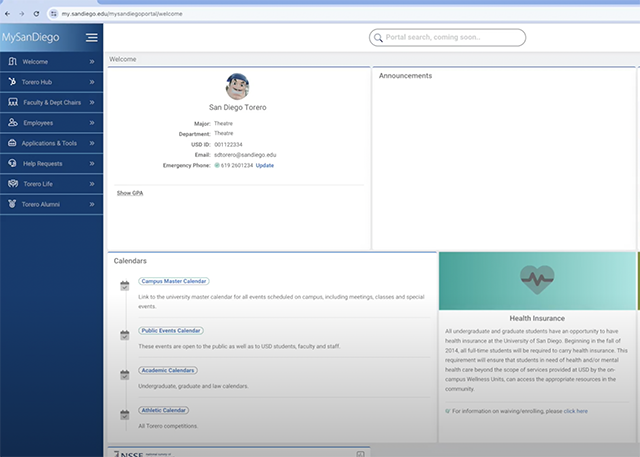Expand the Torero Hub chevron
This screenshot has height=457, width=640.
pyautogui.click(x=92, y=82)
